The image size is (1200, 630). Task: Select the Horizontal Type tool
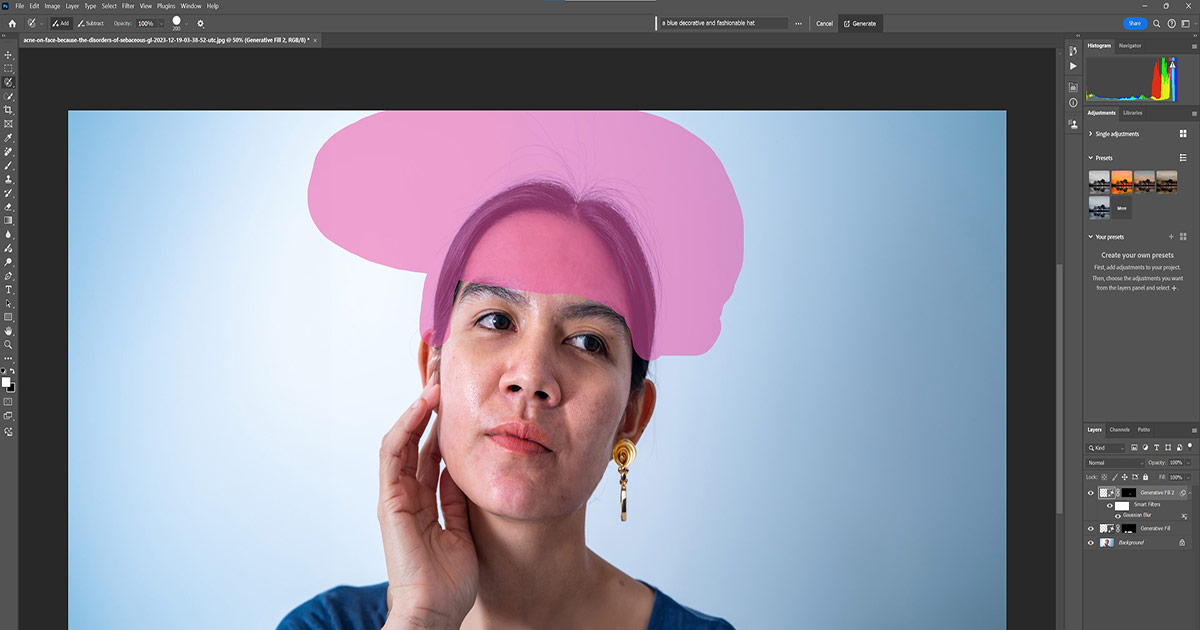tap(9, 289)
